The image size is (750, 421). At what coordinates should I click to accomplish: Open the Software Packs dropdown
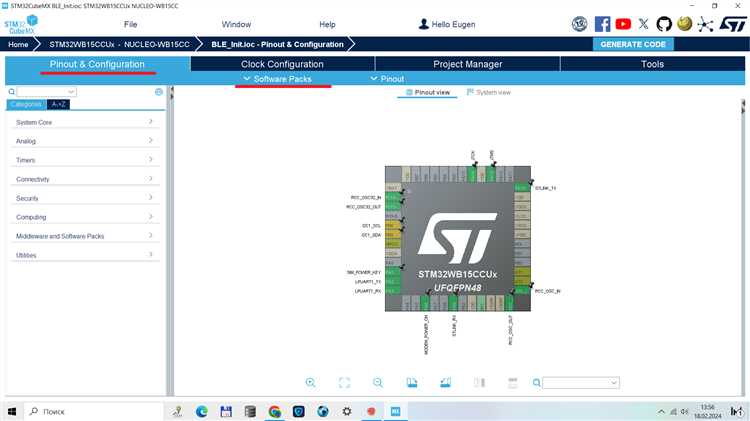pos(277,79)
